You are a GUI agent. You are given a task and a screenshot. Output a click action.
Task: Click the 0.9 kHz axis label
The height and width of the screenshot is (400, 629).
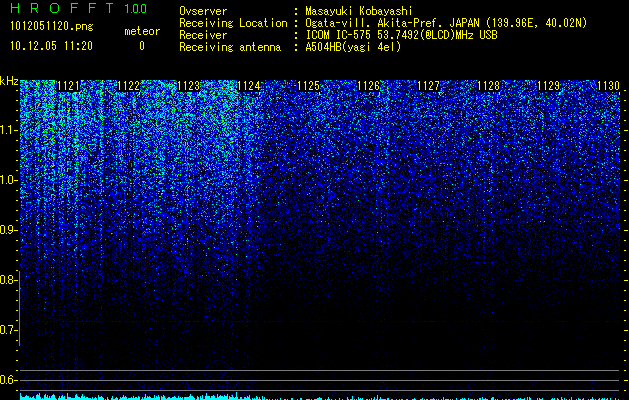point(8,230)
